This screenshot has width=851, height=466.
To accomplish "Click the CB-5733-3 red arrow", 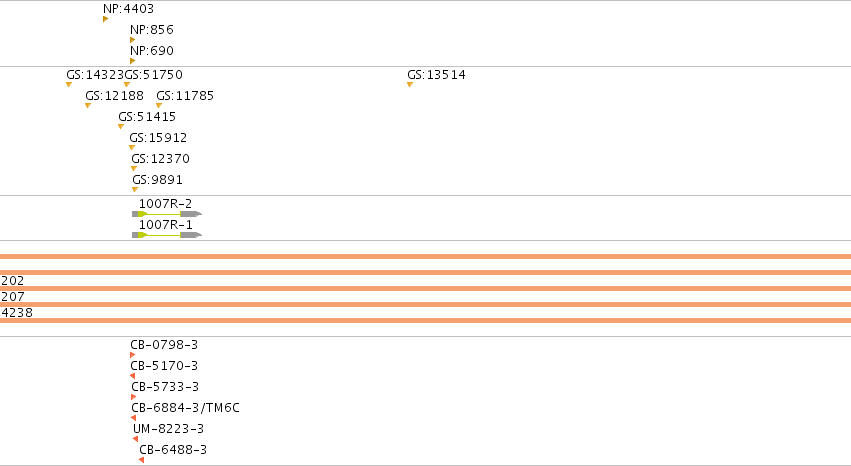I will click(134, 397).
